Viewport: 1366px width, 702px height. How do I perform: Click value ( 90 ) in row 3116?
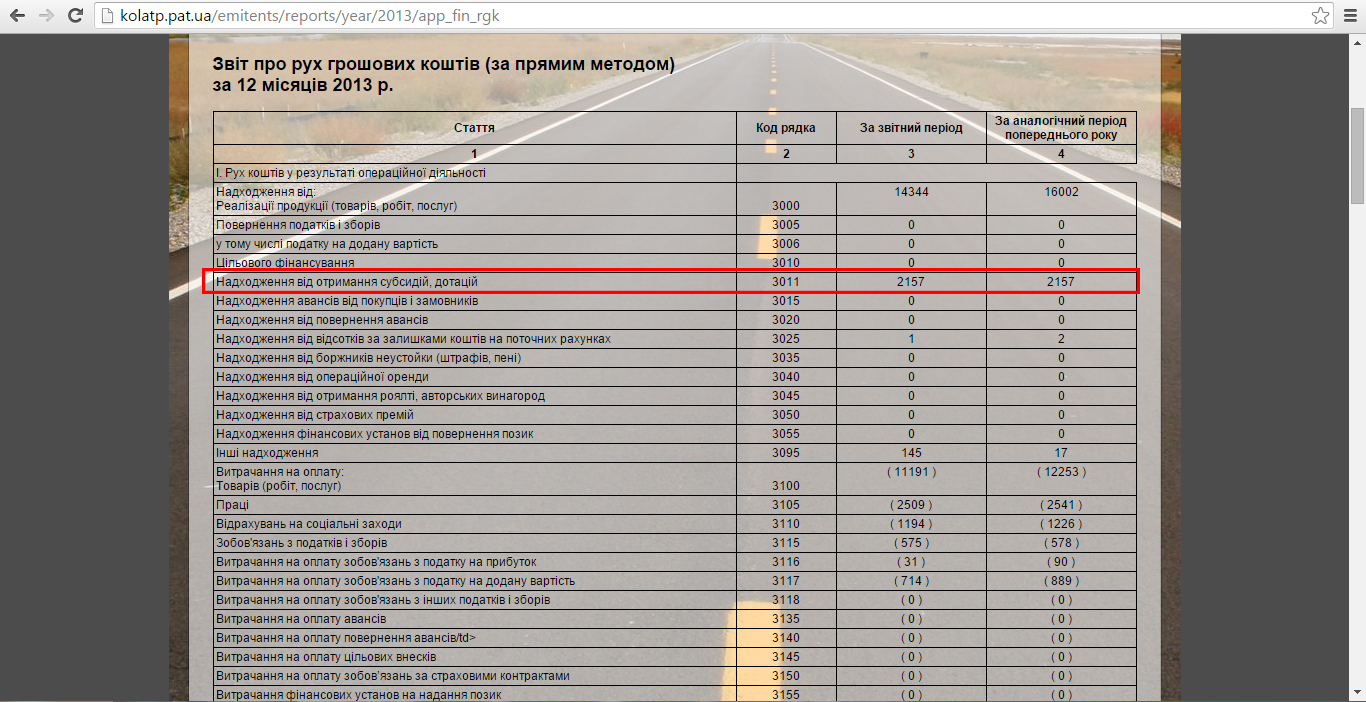(x=1061, y=562)
